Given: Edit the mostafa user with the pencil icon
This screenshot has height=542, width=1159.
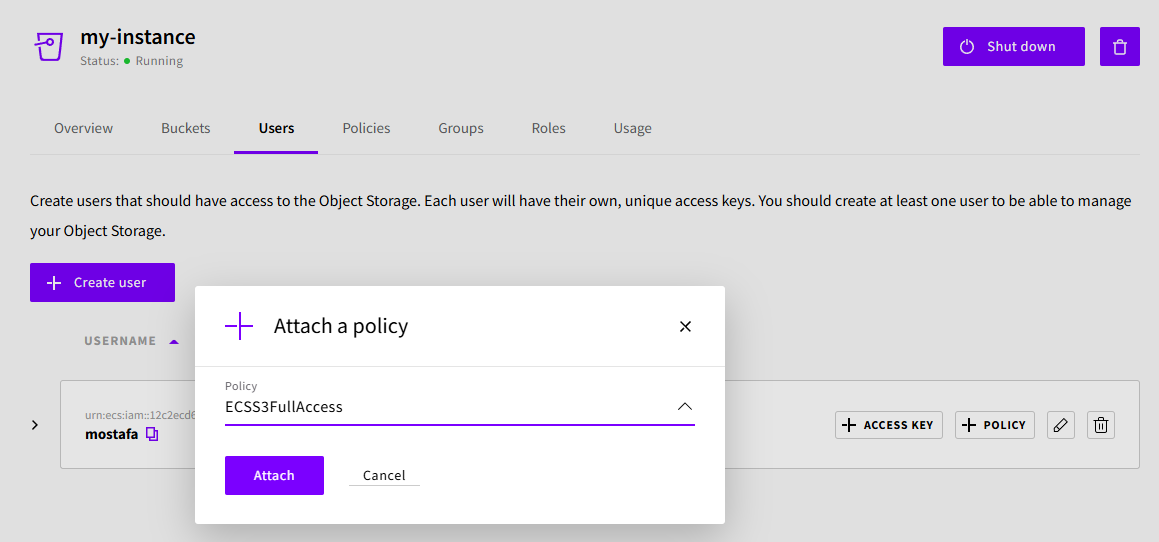Looking at the screenshot, I should click(1061, 425).
